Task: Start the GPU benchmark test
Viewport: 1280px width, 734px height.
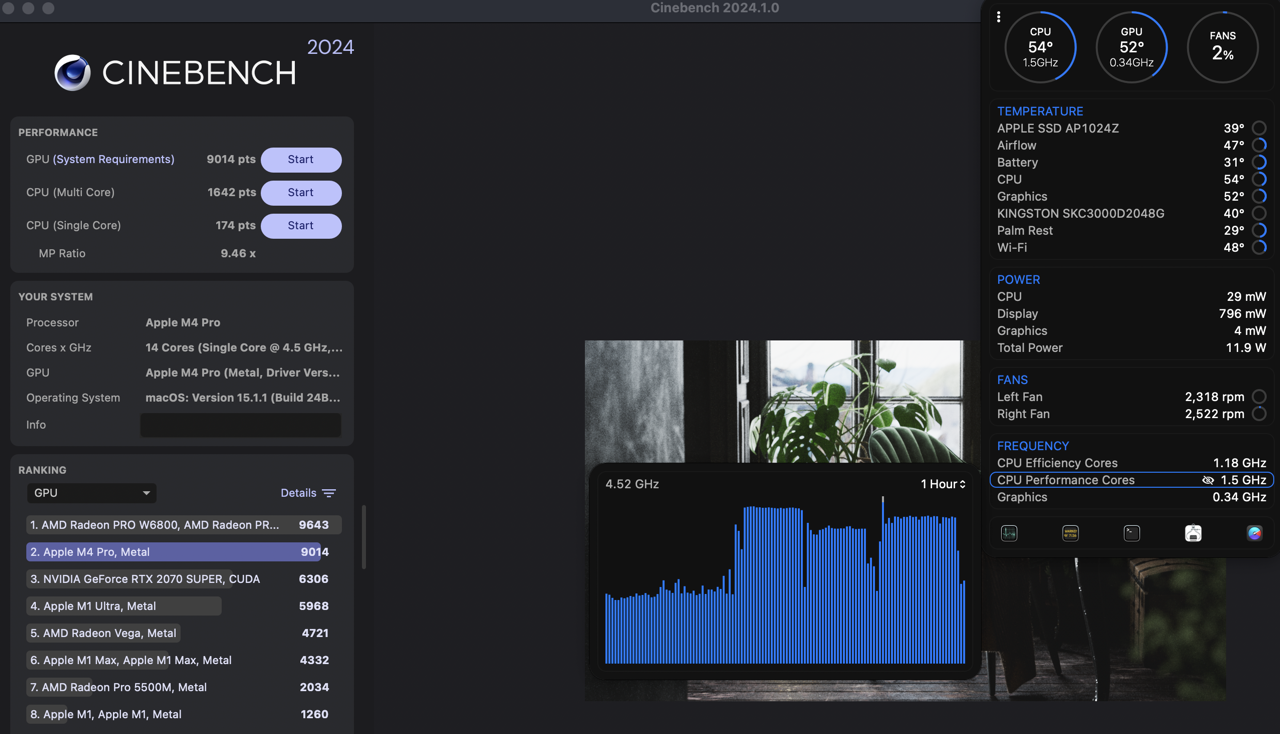Action: [x=301, y=160]
